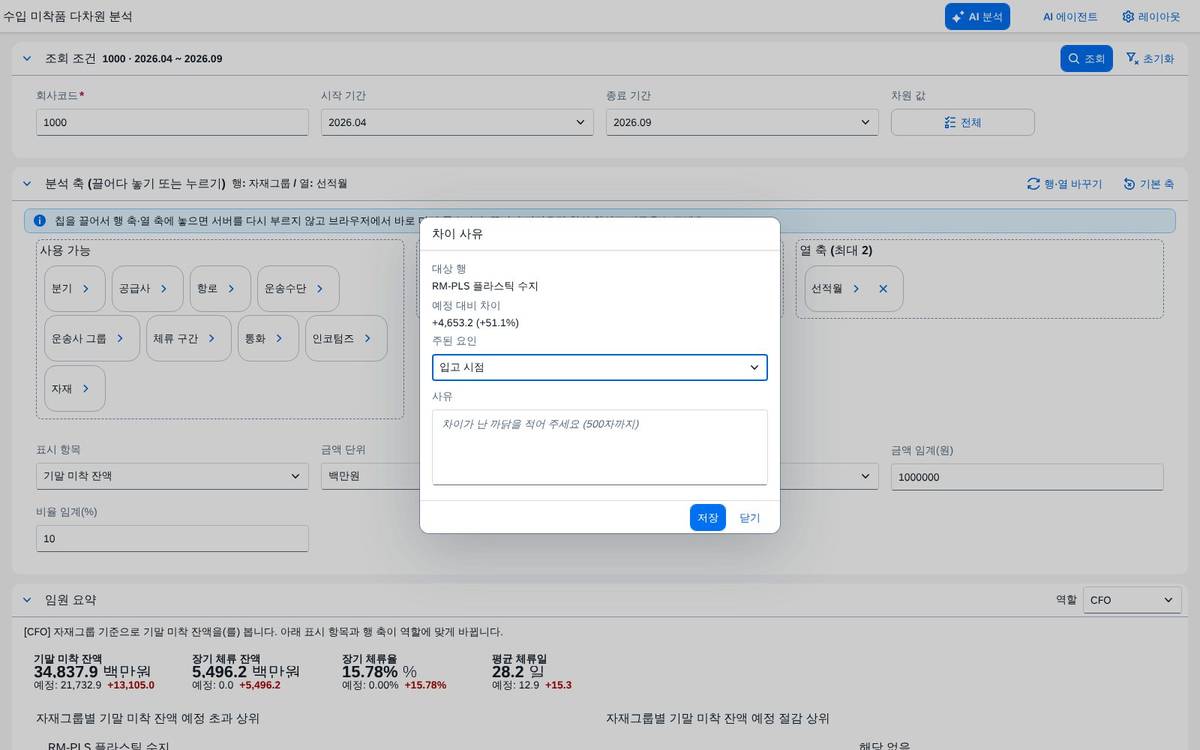Click arrow on the 공급사 chip
This screenshot has height=750, width=1200.
(164, 288)
